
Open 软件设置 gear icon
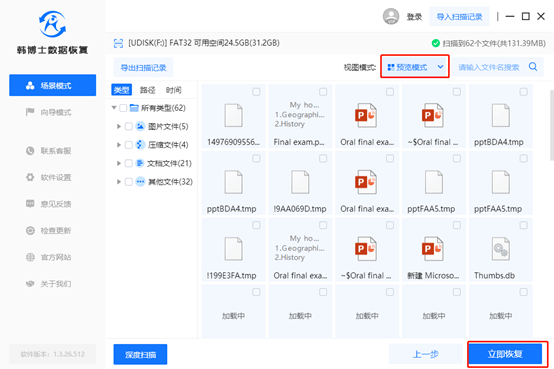(30, 177)
